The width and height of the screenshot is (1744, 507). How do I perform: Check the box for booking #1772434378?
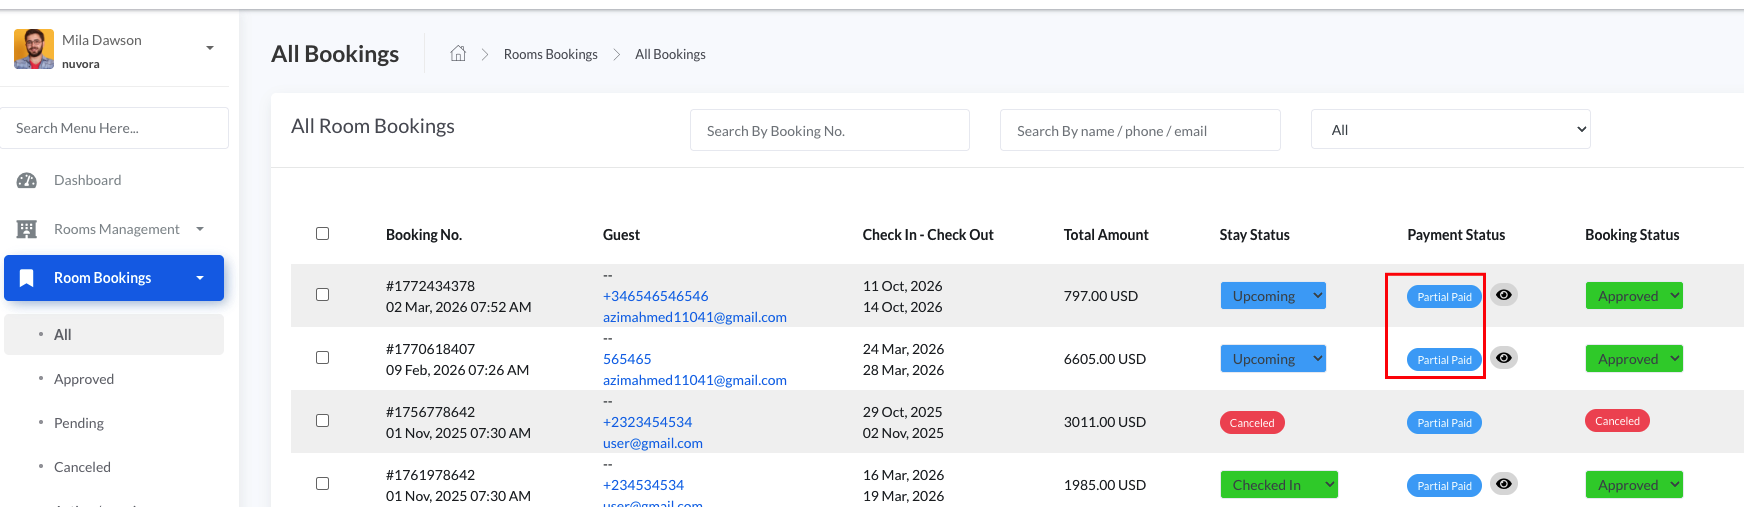(322, 294)
